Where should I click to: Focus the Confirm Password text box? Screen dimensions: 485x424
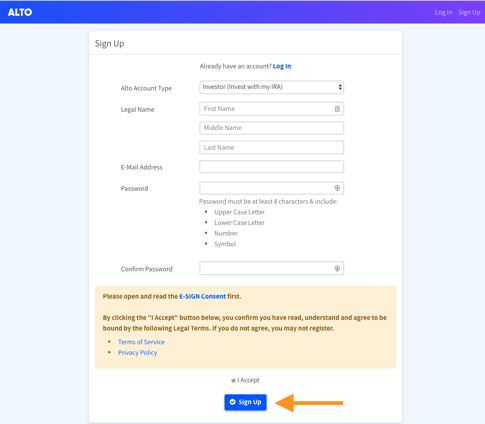[271, 268]
